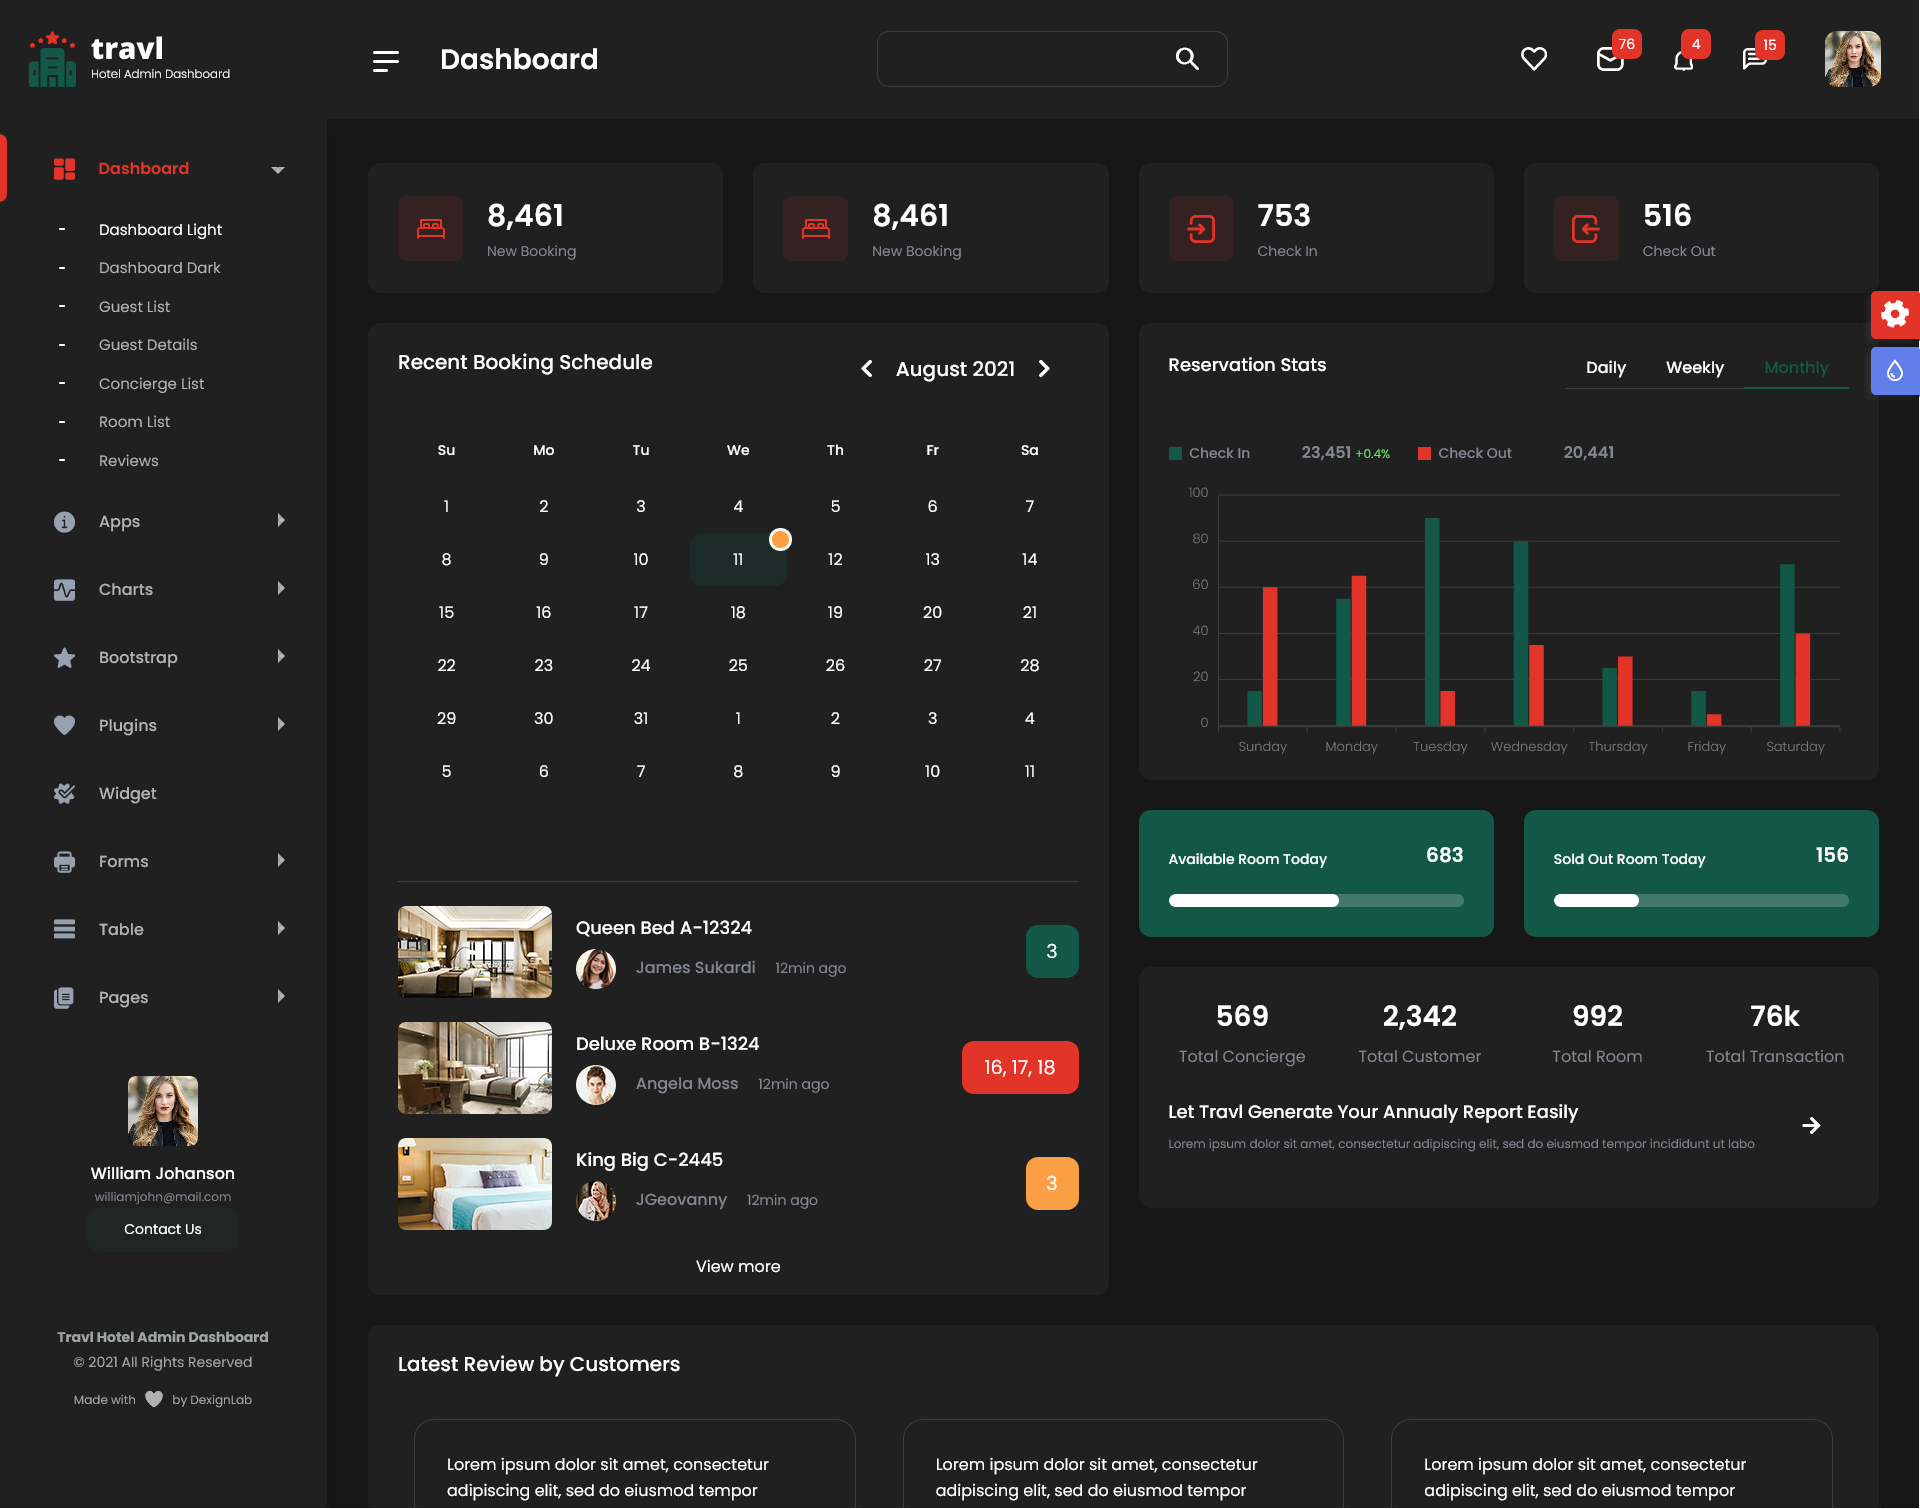Viewport: 1920px width, 1509px height.
Task: Click the red settings gear icon
Action: coord(1894,315)
